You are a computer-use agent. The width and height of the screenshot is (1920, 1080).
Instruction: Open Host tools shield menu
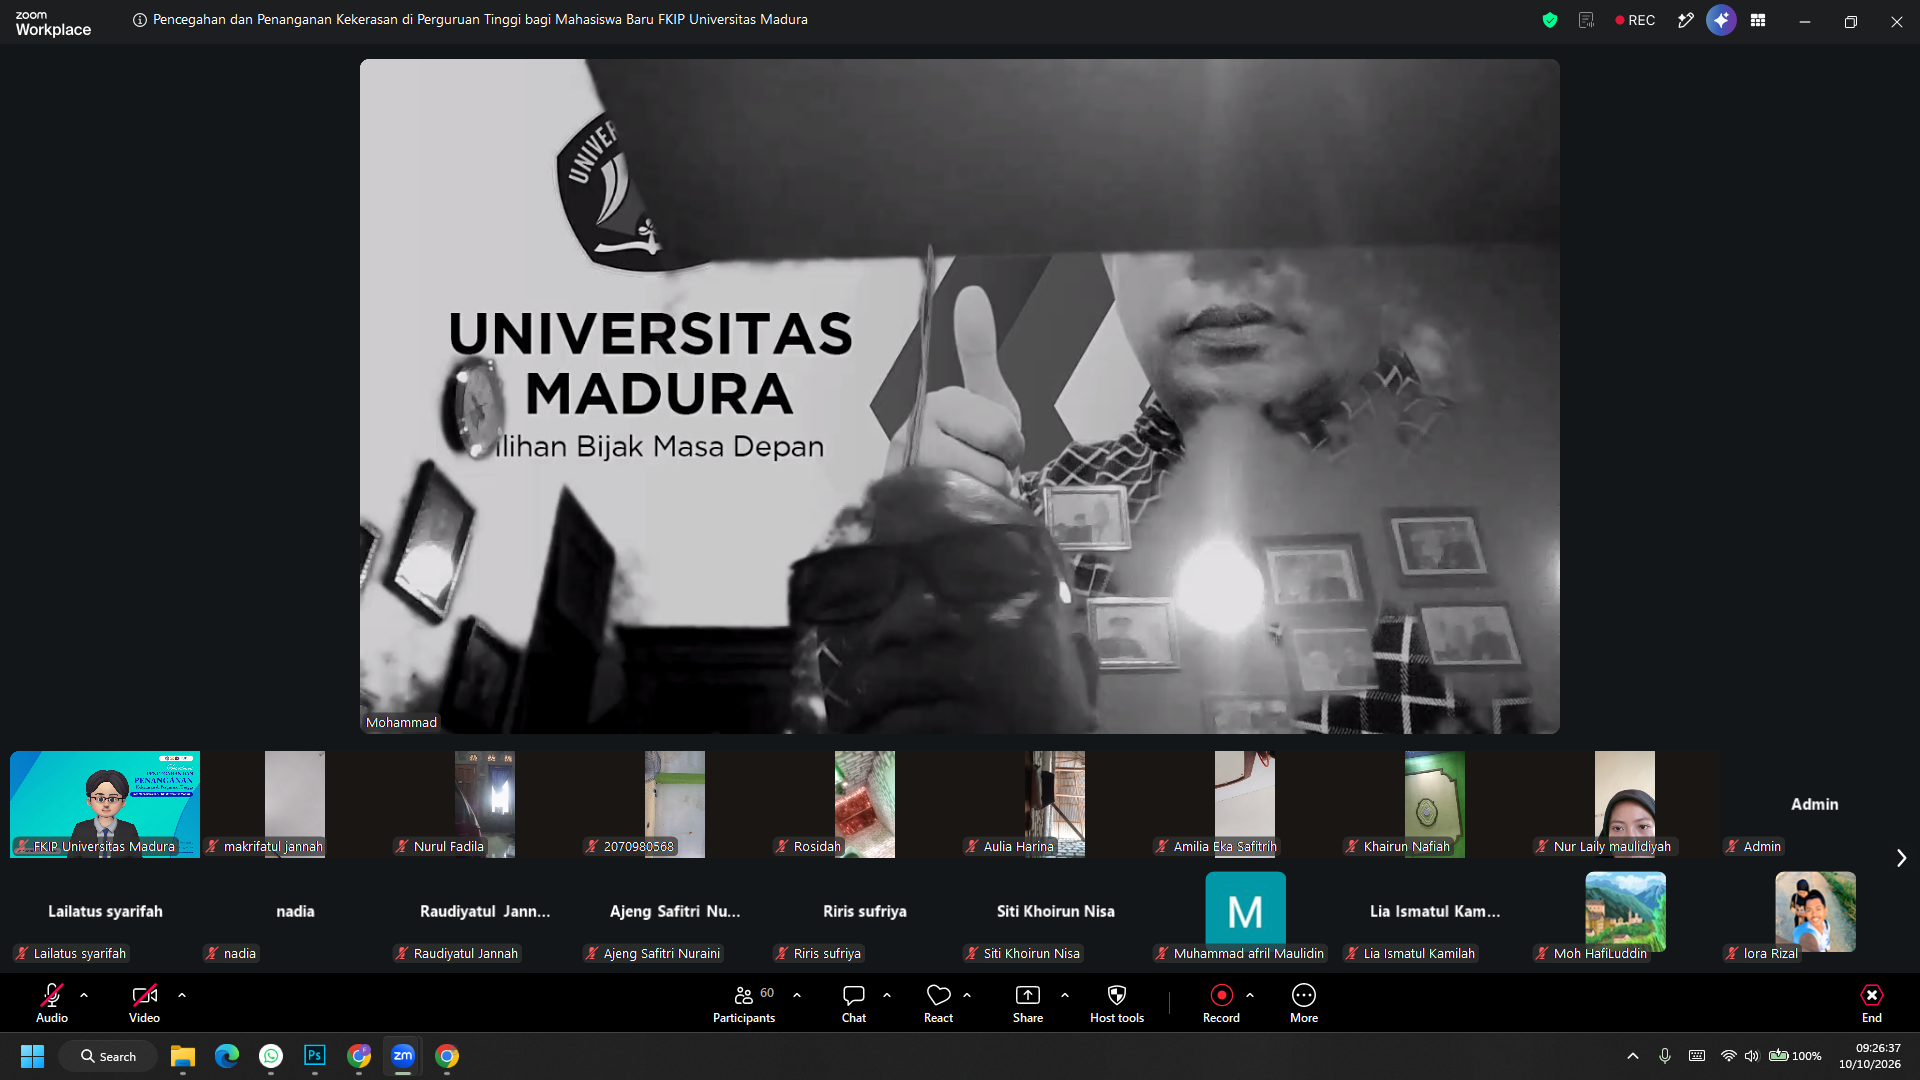coord(1117,1003)
